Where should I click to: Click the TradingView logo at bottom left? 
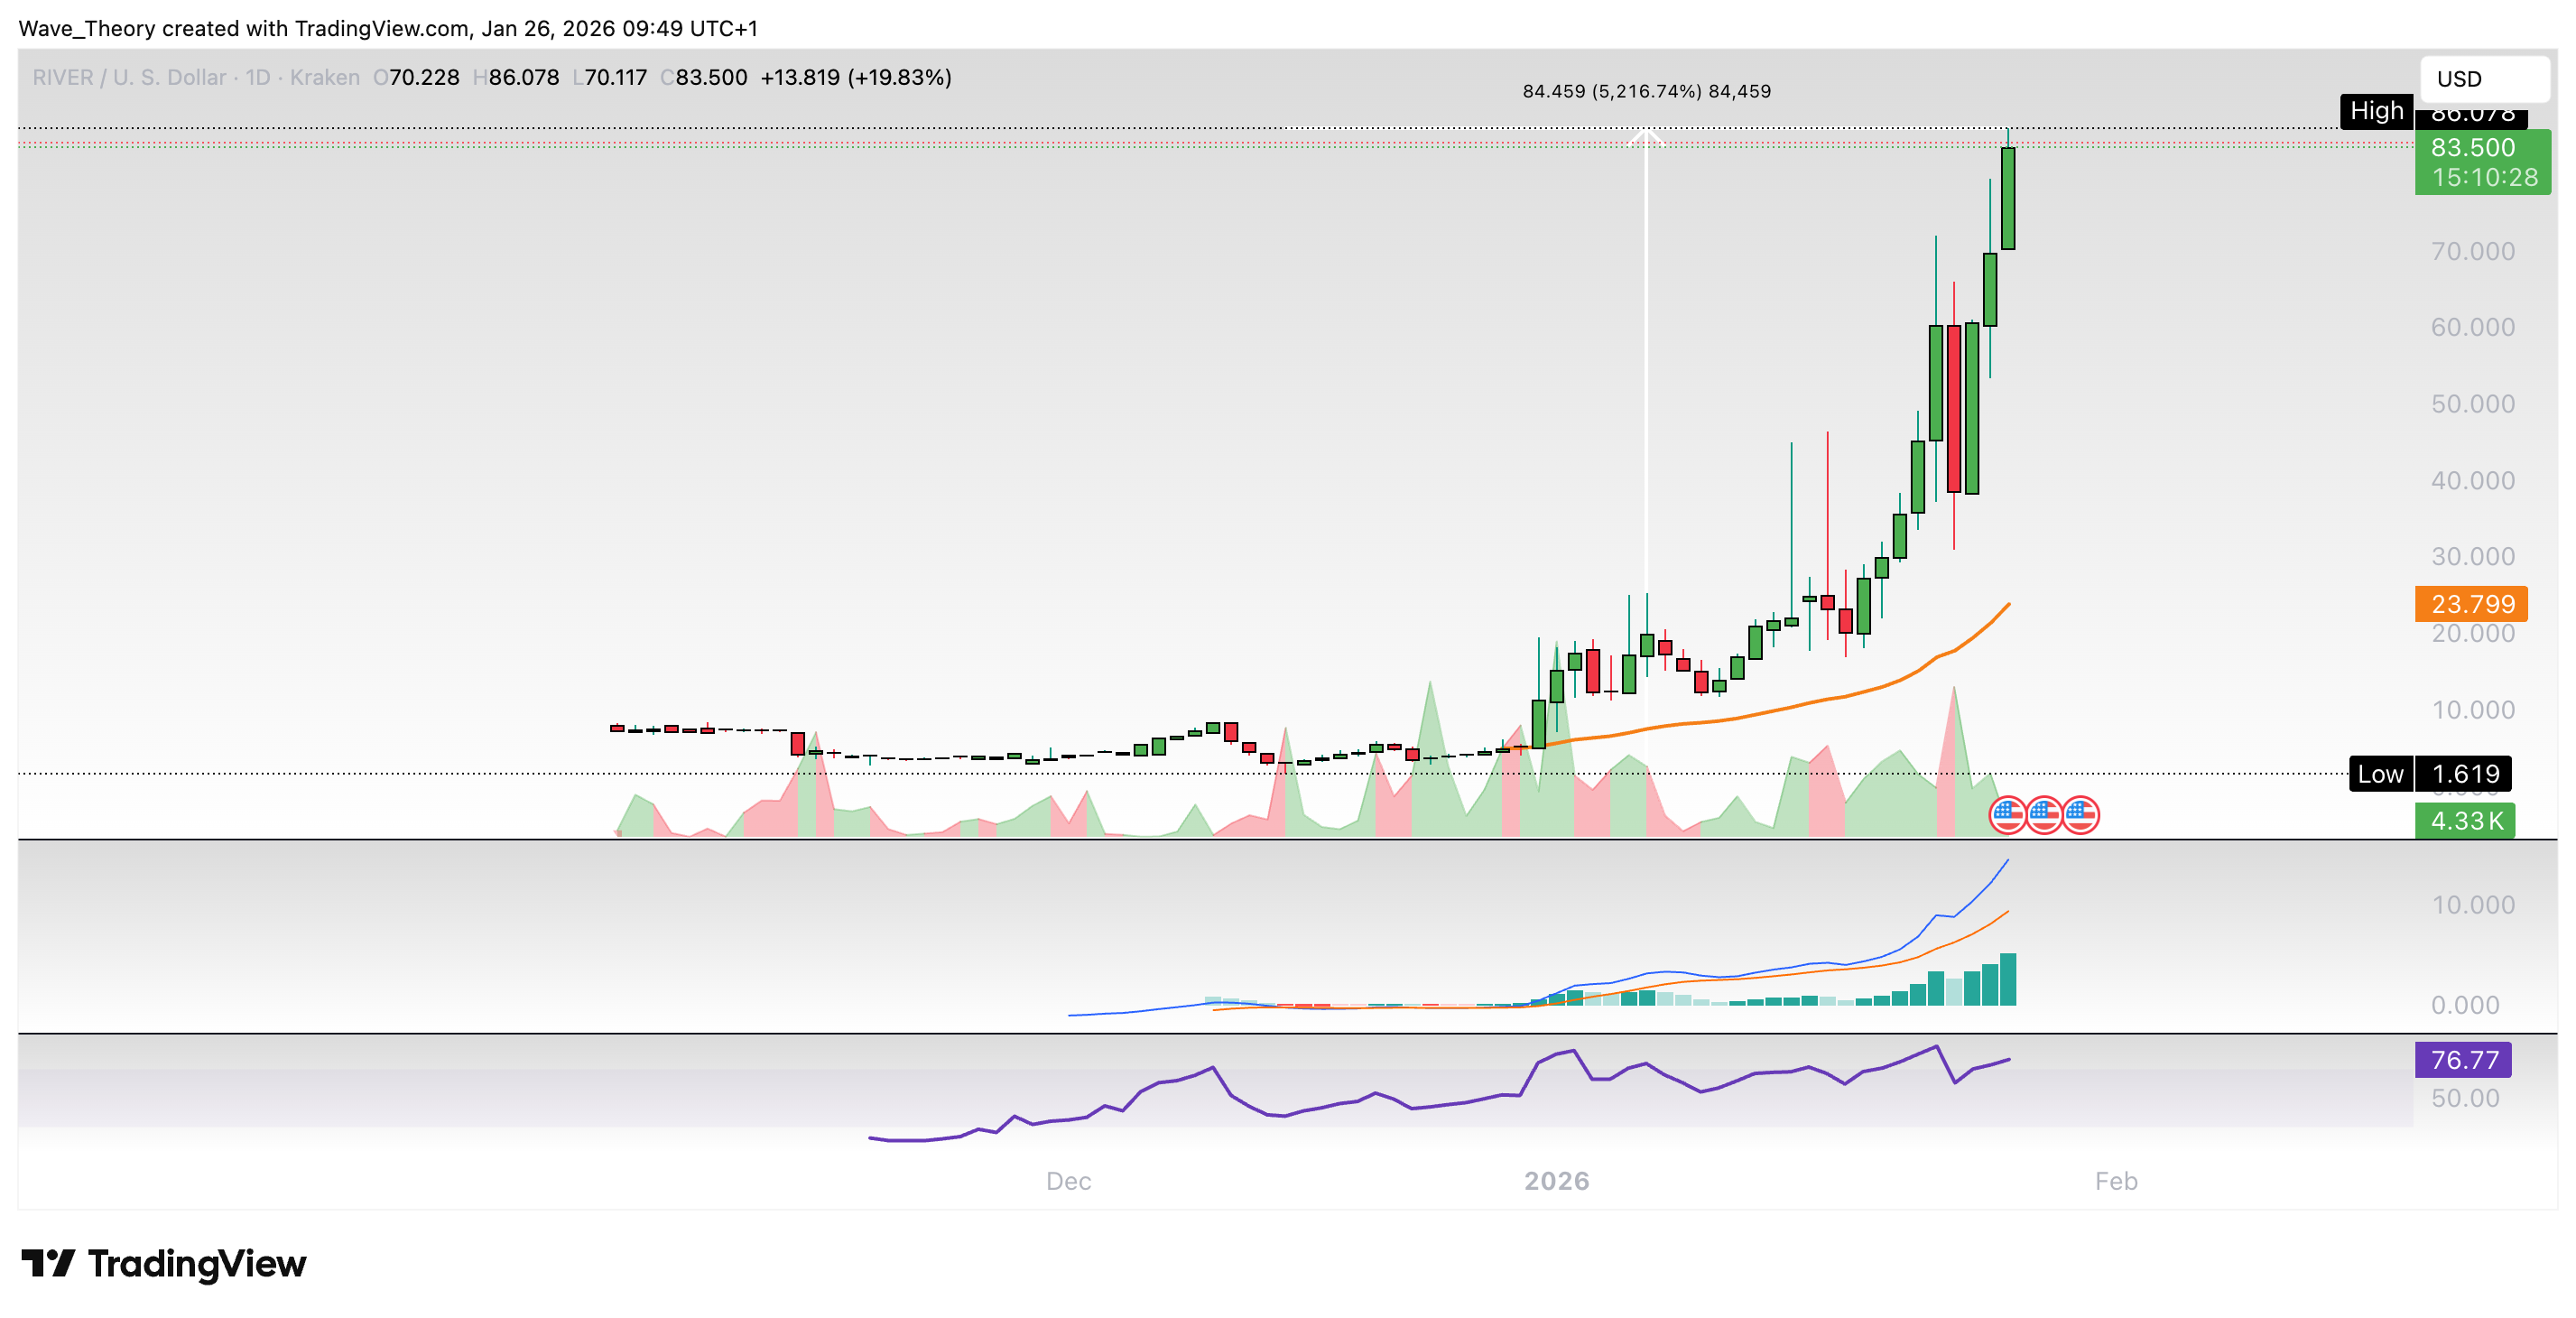click(166, 1263)
